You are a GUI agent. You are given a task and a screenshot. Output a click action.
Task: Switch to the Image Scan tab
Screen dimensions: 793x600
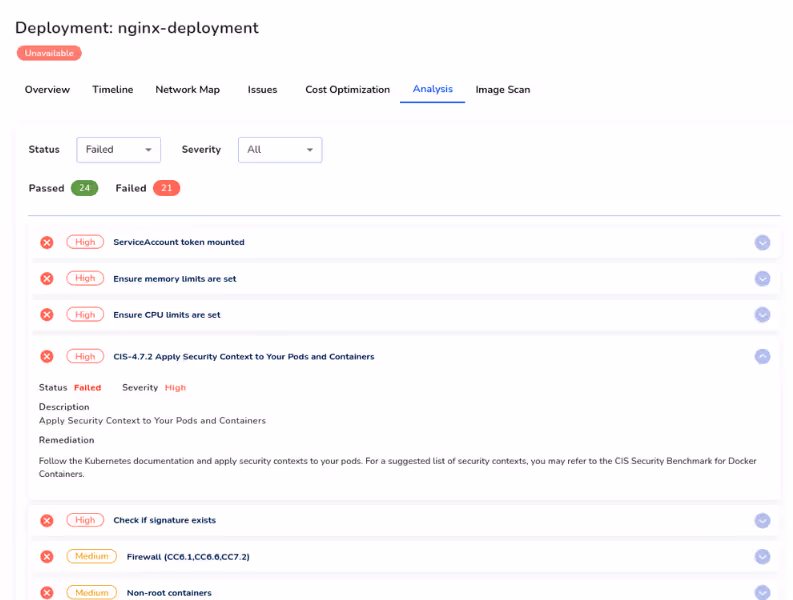[503, 90]
